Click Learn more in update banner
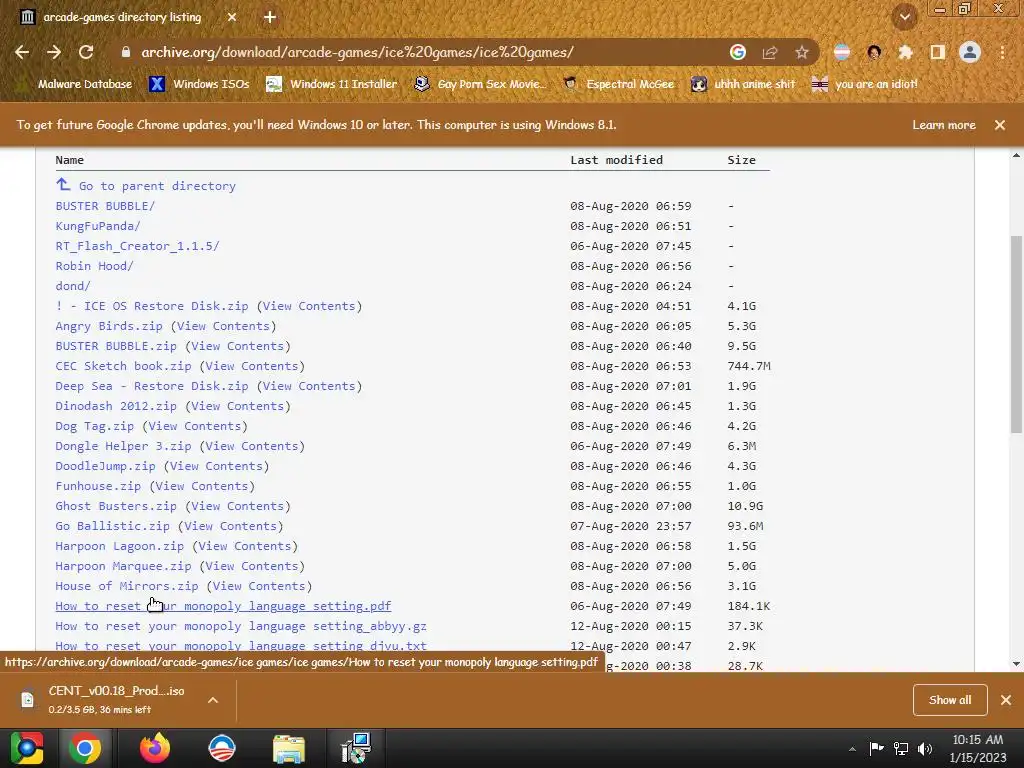 [x=944, y=125]
